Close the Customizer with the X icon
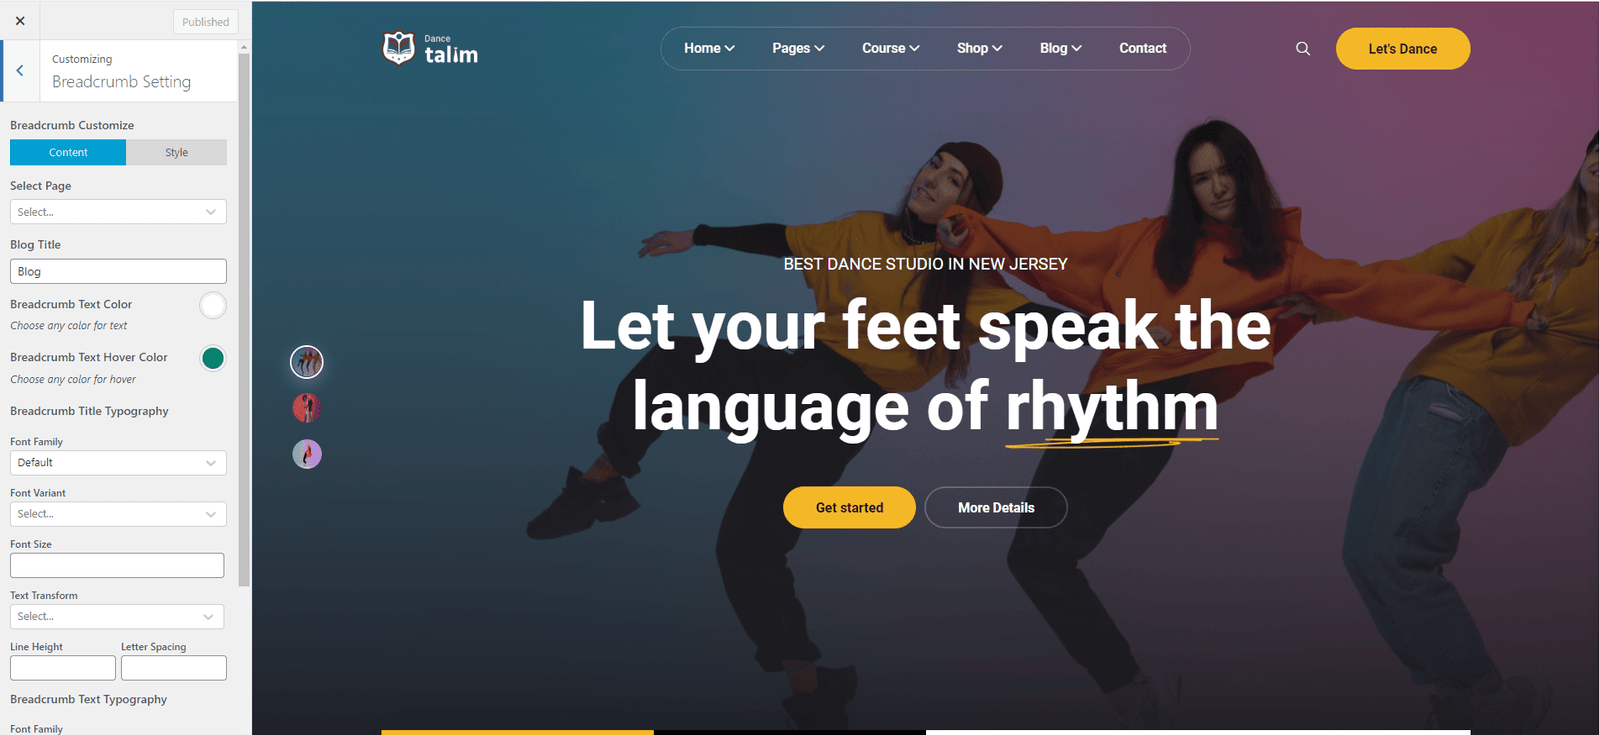Viewport: 1600px width, 735px height. tap(20, 20)
